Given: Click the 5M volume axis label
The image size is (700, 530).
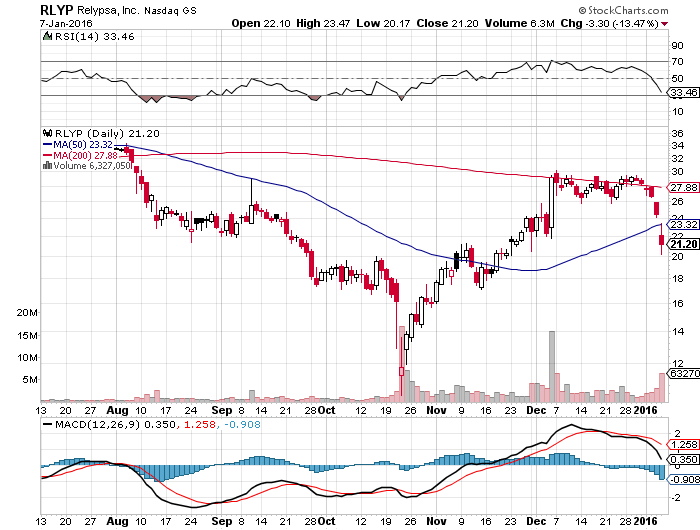Looking at the screenshot, I should point(30,380).
